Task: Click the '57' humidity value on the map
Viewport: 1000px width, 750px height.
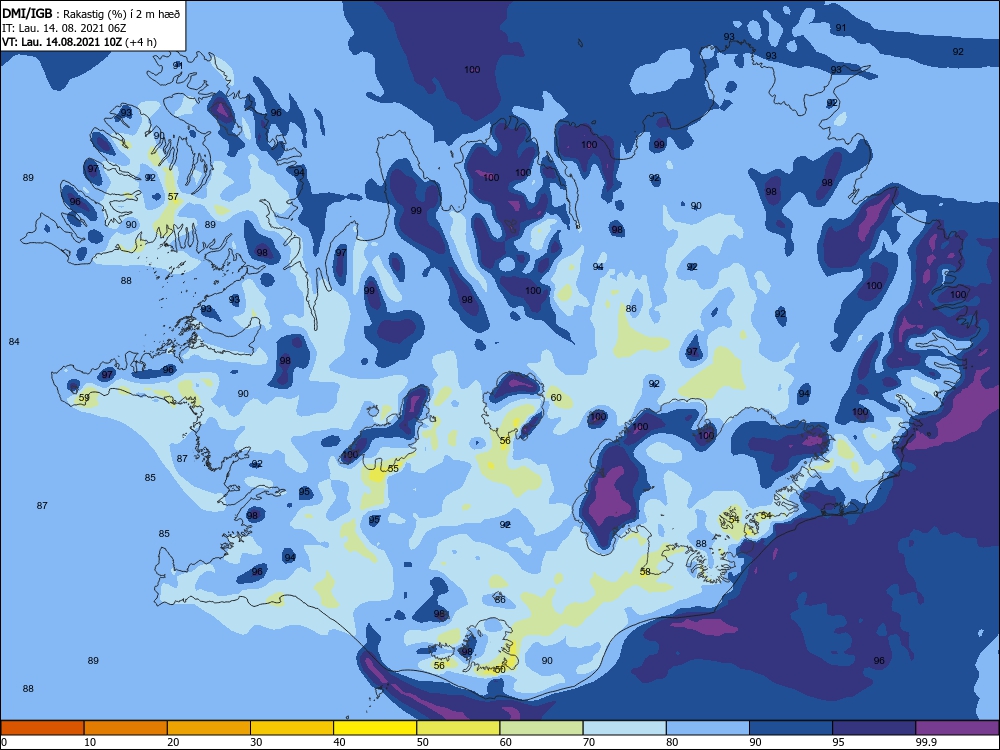Action: click(173, 196)
